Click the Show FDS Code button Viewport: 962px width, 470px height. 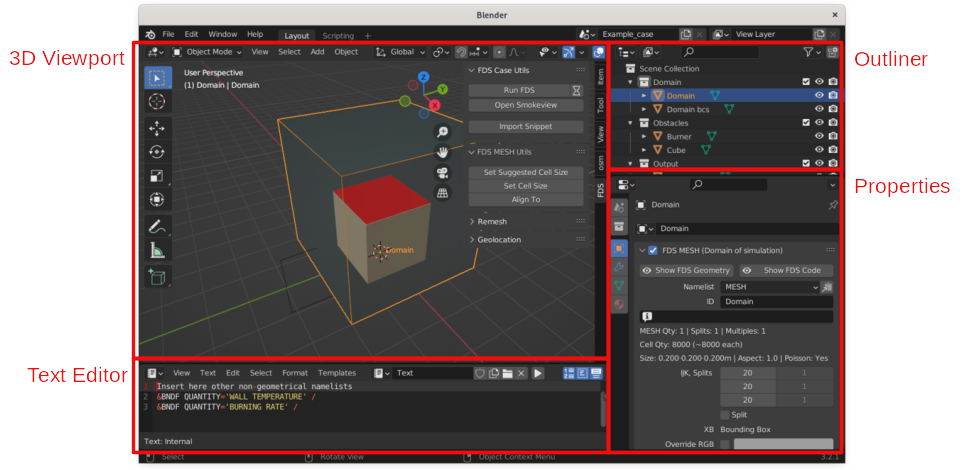tap(787, 271)
